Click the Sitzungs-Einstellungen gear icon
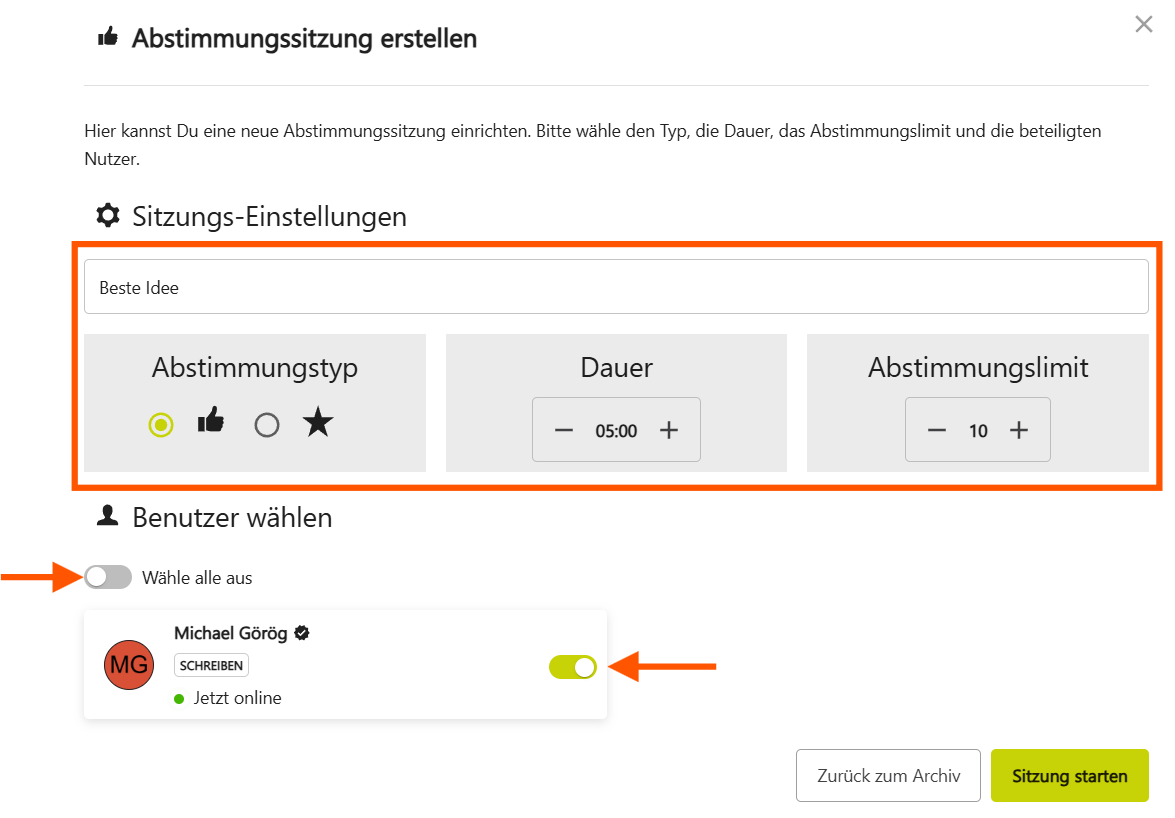1175x818 pixels. click(x=107, y=216)
